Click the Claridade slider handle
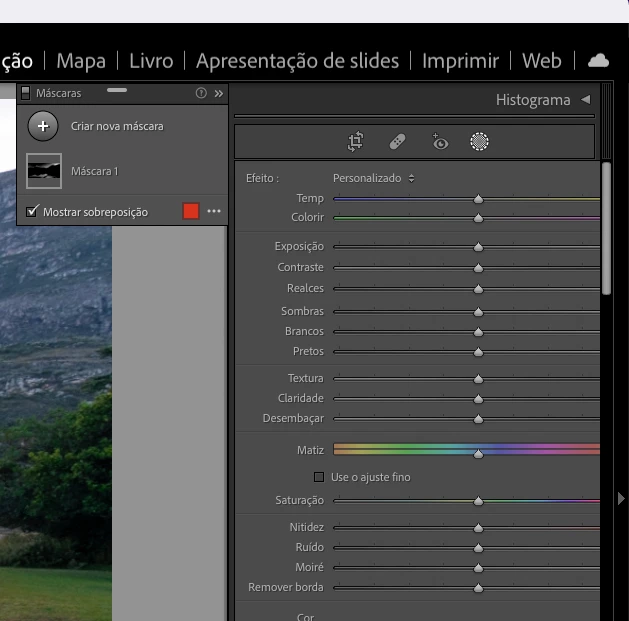The image size is (629, 621). point(478,399)
